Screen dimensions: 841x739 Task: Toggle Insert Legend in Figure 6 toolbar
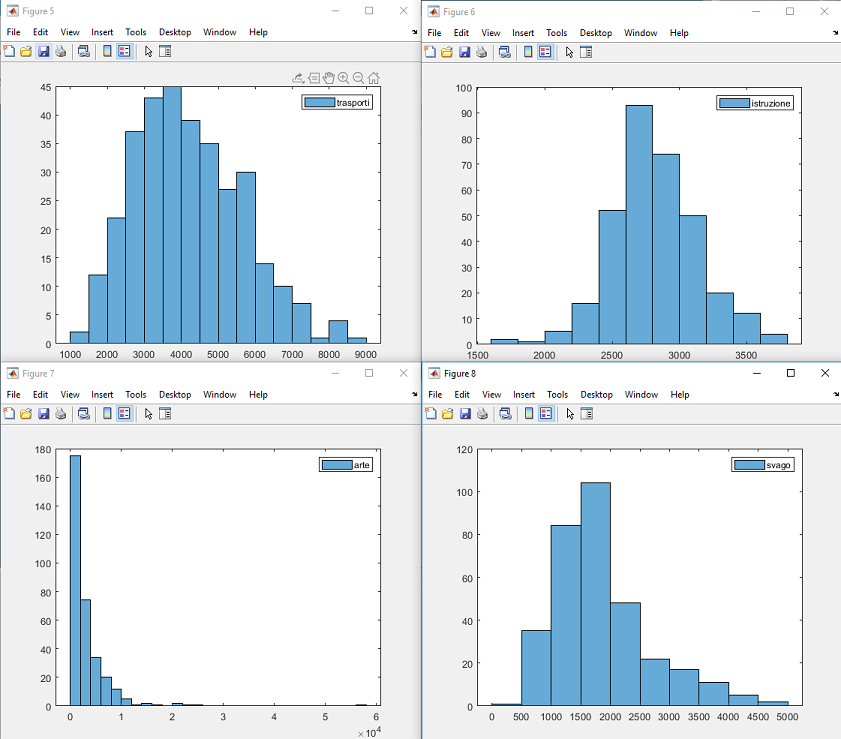pos(545,52)
